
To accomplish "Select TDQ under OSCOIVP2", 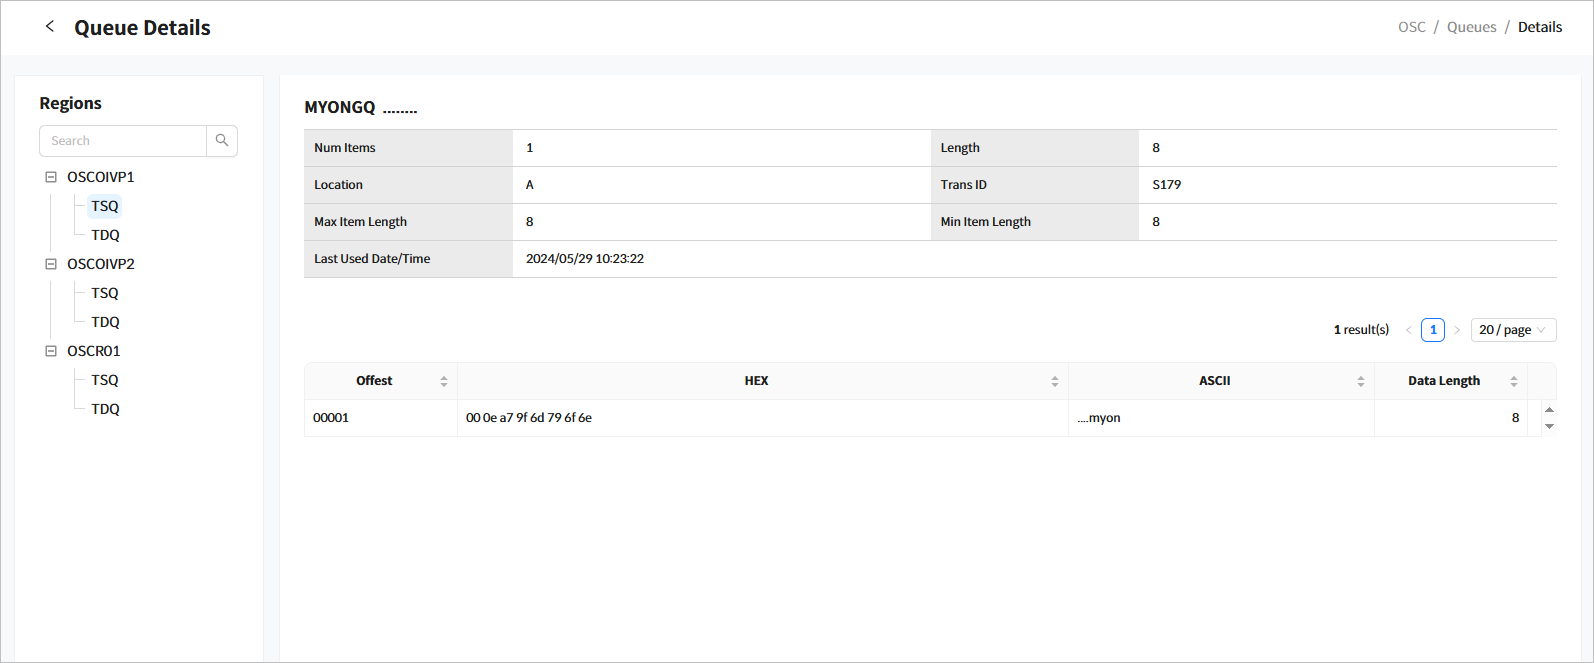I will tap(105, 322).
